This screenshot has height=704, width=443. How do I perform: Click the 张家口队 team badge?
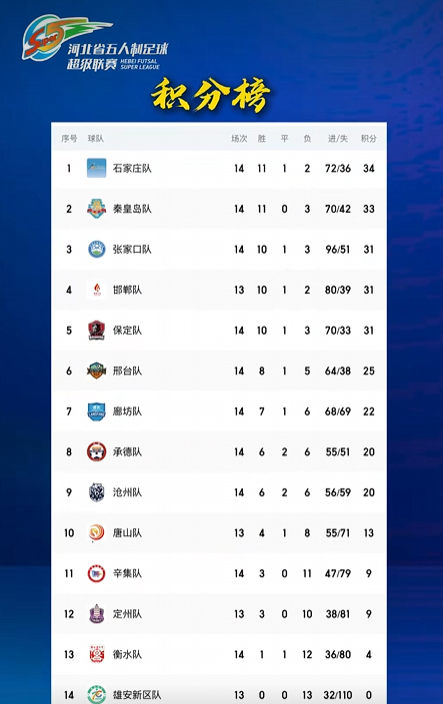pos(96,249)
